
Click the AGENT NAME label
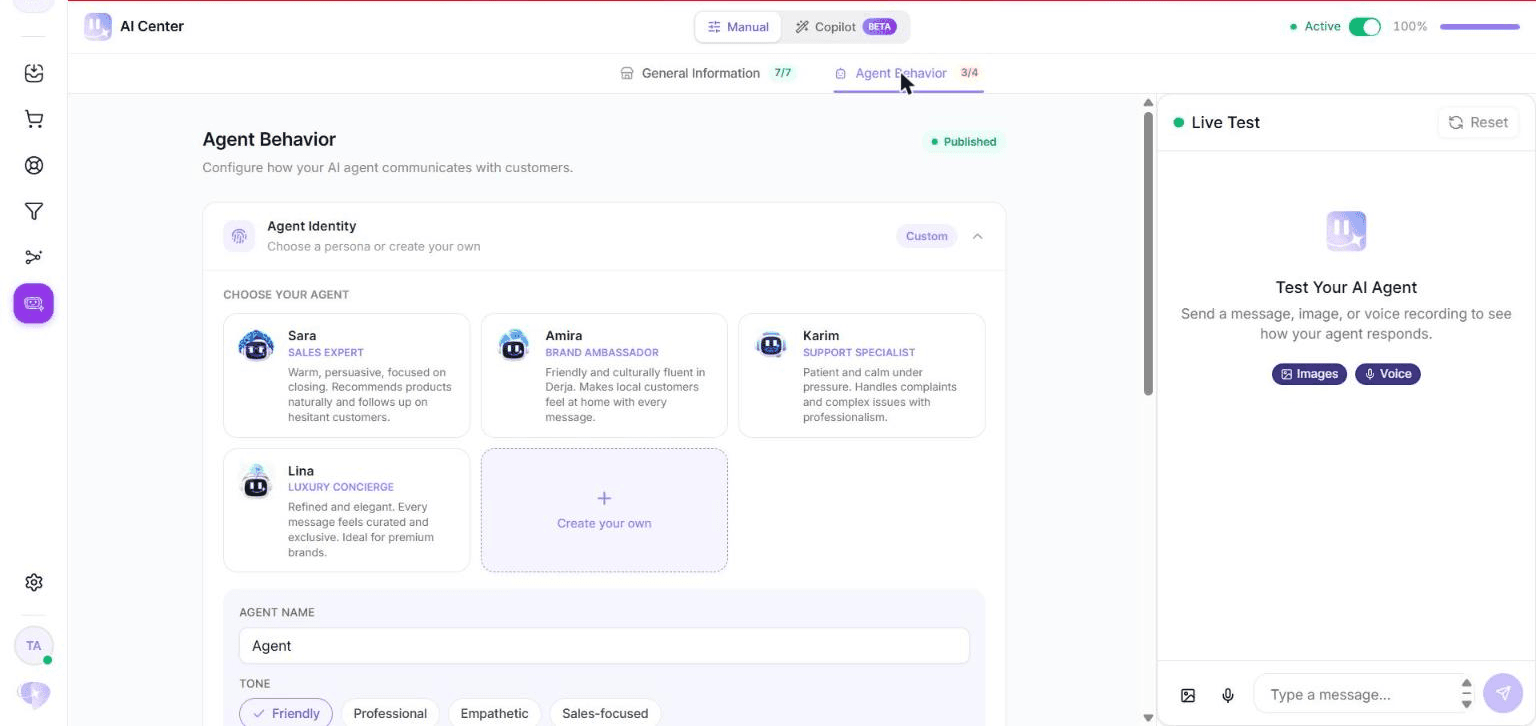(x=277, y=612)
